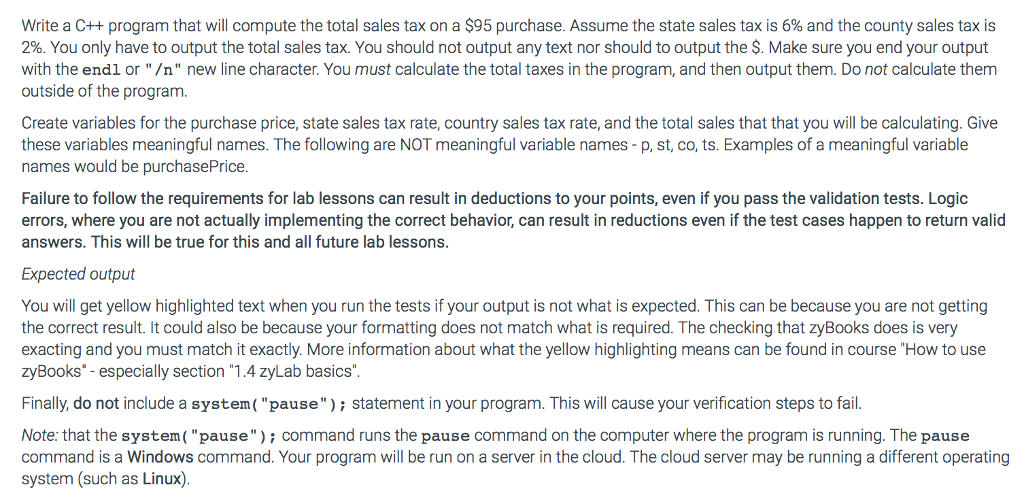Click the "/n" code string
This screenshot has height=502, width=1024.
tap(163, 70)
